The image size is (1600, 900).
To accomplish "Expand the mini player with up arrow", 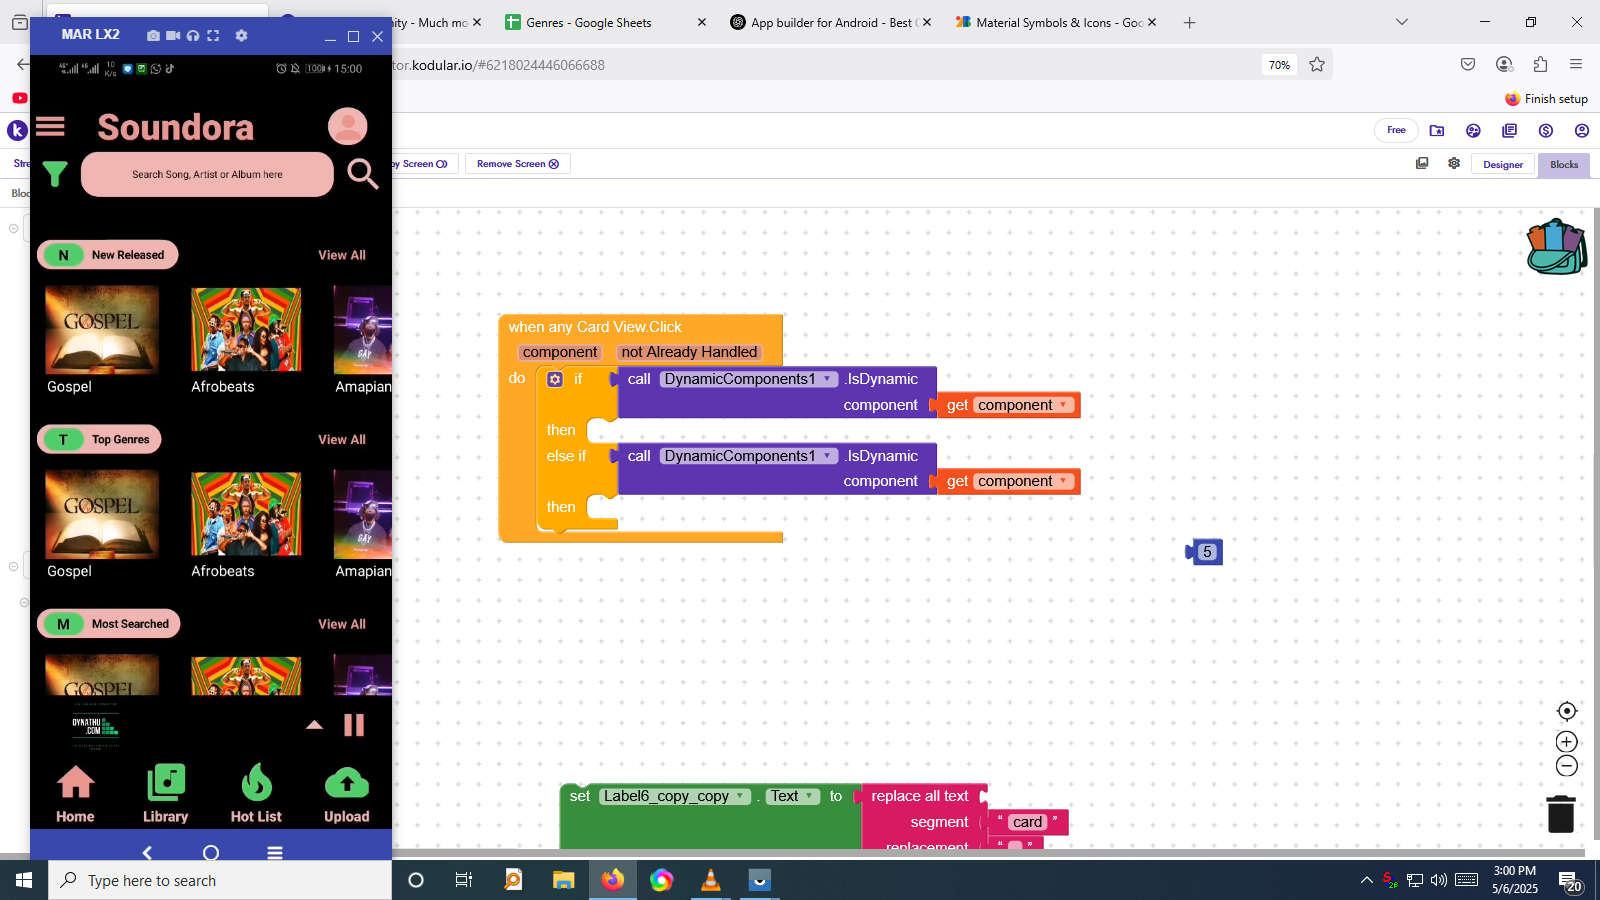I will pos(314,725).
